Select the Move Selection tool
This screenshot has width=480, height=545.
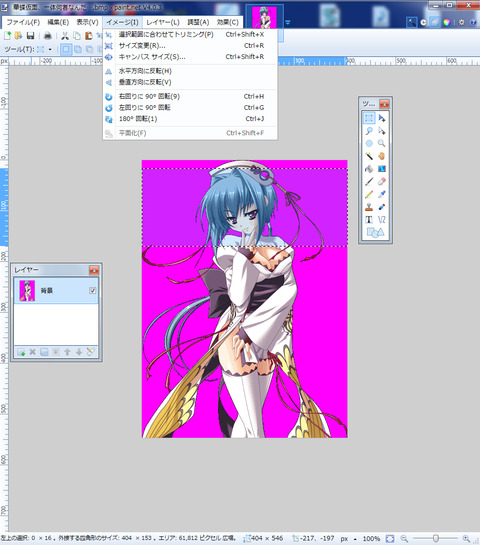[382, 131]
